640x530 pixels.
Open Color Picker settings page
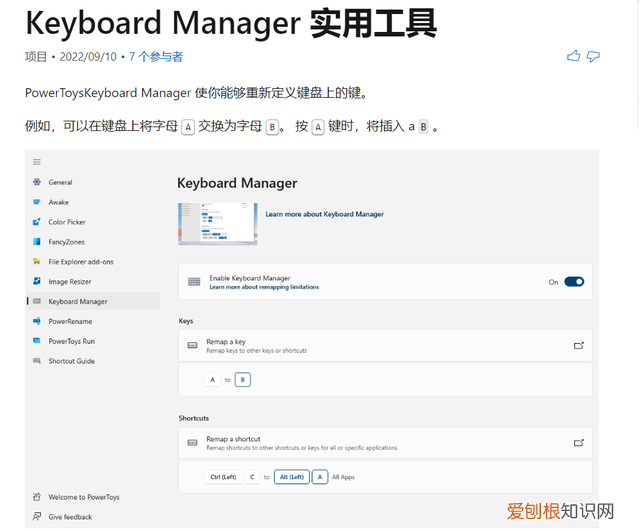(67, 222)
